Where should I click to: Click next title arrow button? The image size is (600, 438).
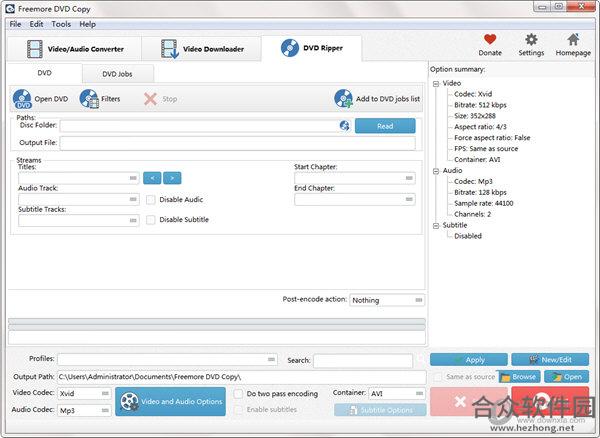click(172, 178)
